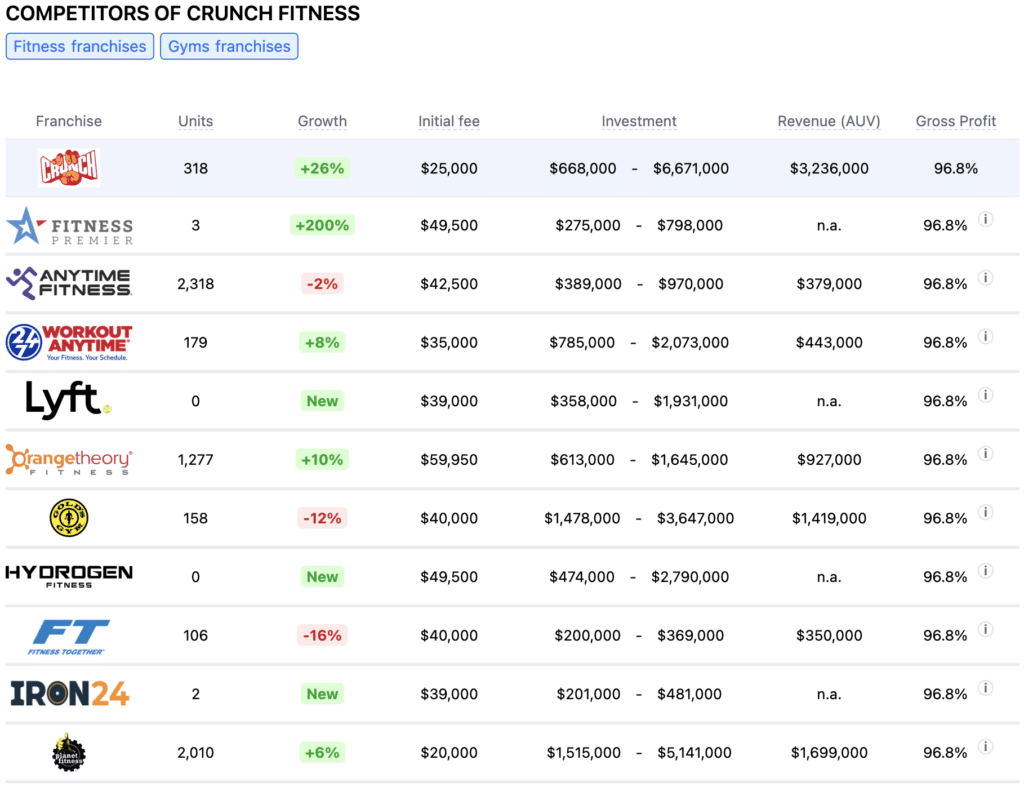1024x791 pixels.
Task: Show info icon in Gold's Gym row
Action: tap(985, 512)
